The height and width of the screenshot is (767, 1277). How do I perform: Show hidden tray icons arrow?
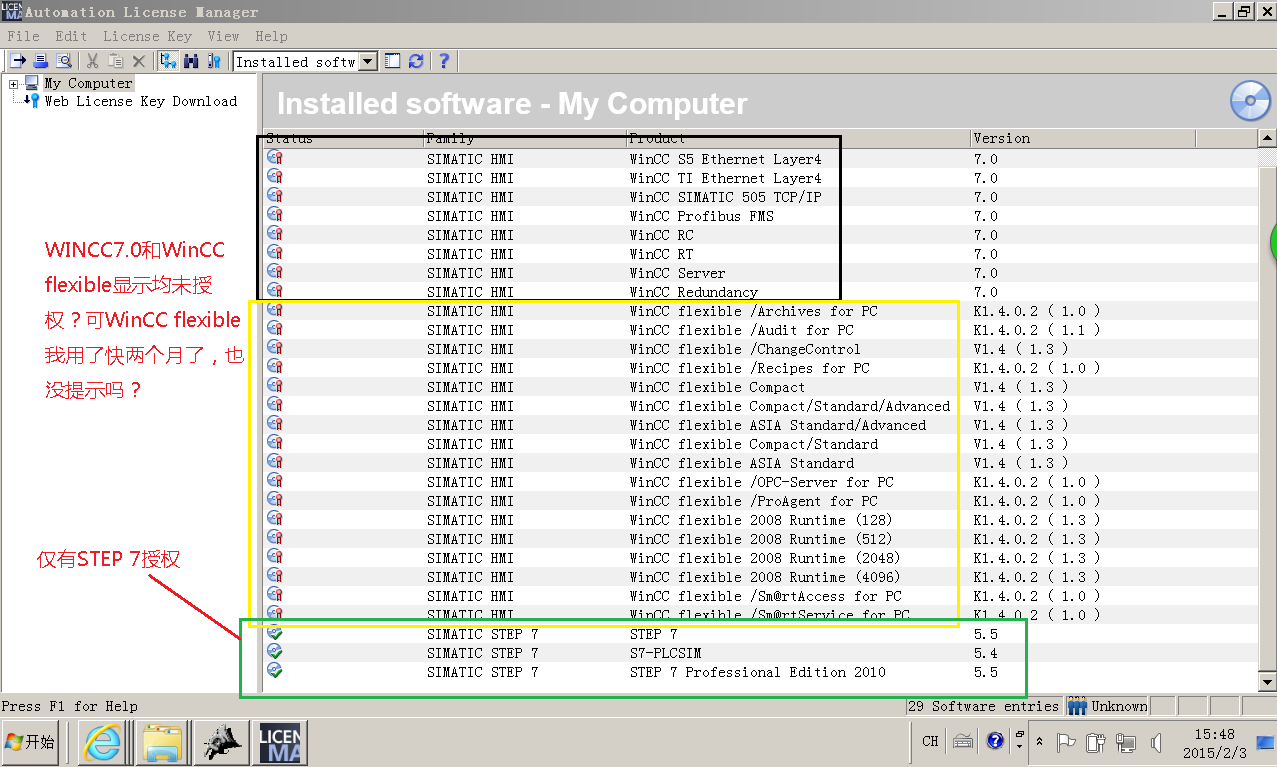click(x=1040, y=742)
